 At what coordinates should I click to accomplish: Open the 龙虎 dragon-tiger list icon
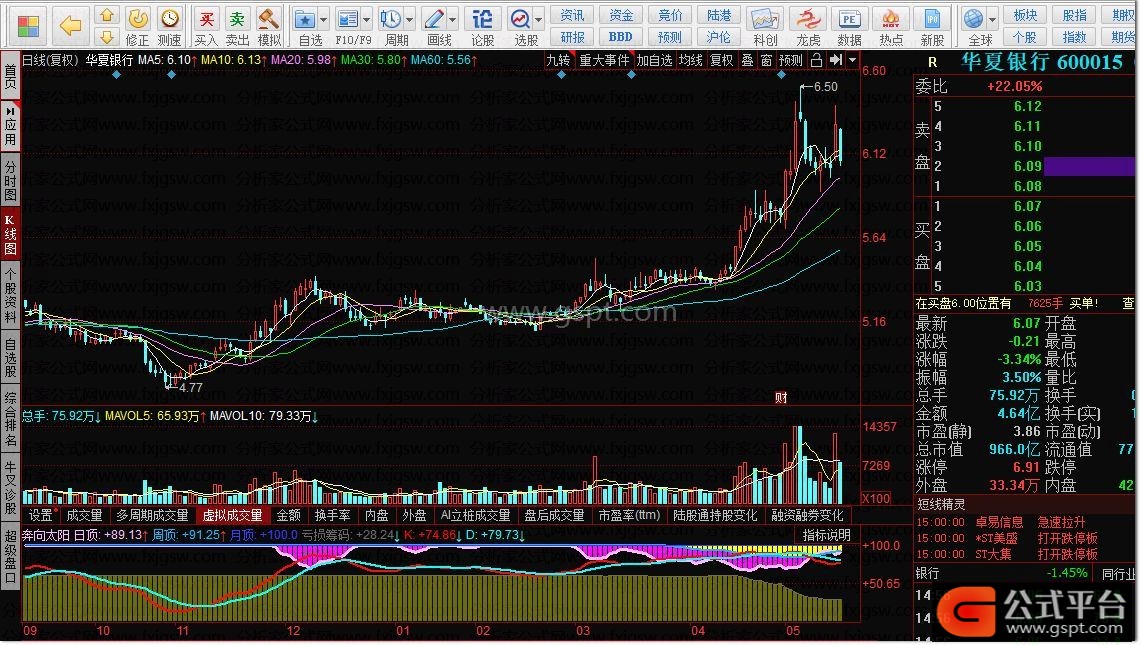click(x=808, y=26)
